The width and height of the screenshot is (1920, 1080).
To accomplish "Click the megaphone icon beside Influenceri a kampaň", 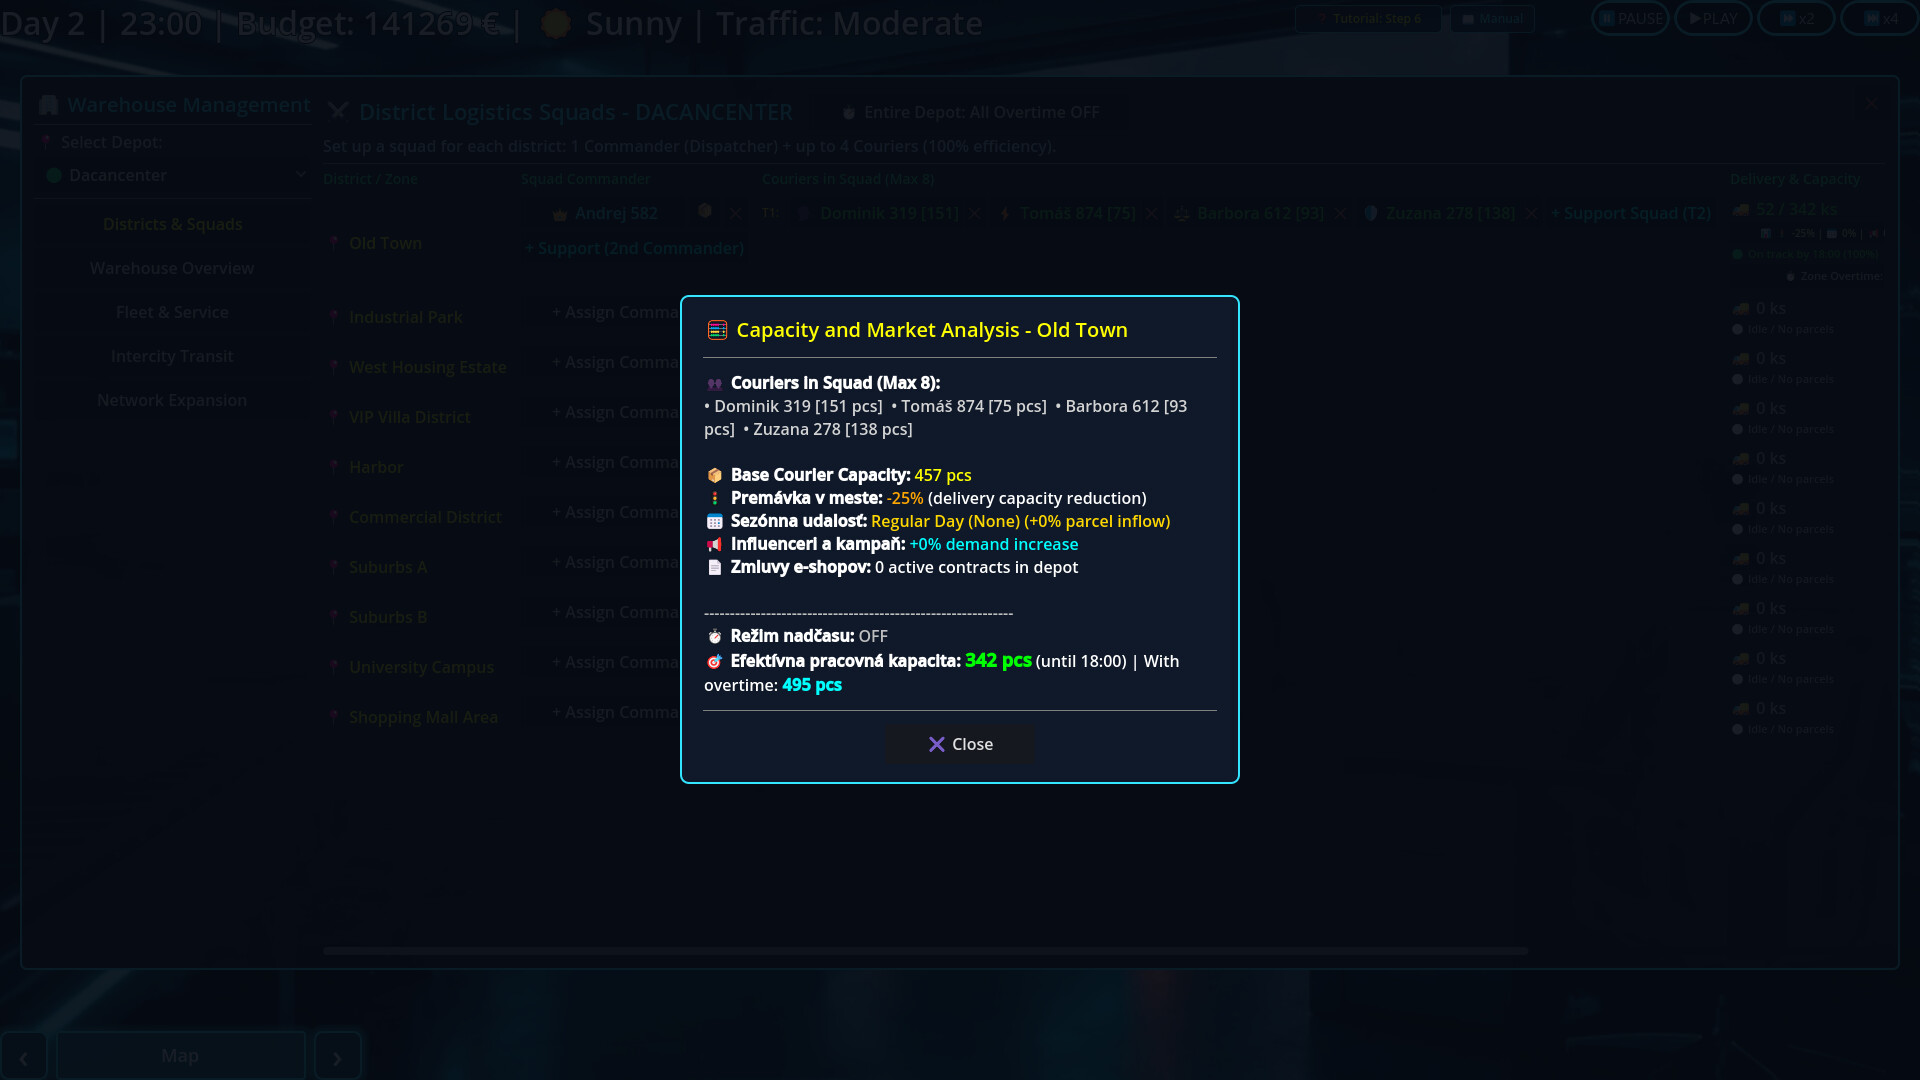I will coord(714,545).
